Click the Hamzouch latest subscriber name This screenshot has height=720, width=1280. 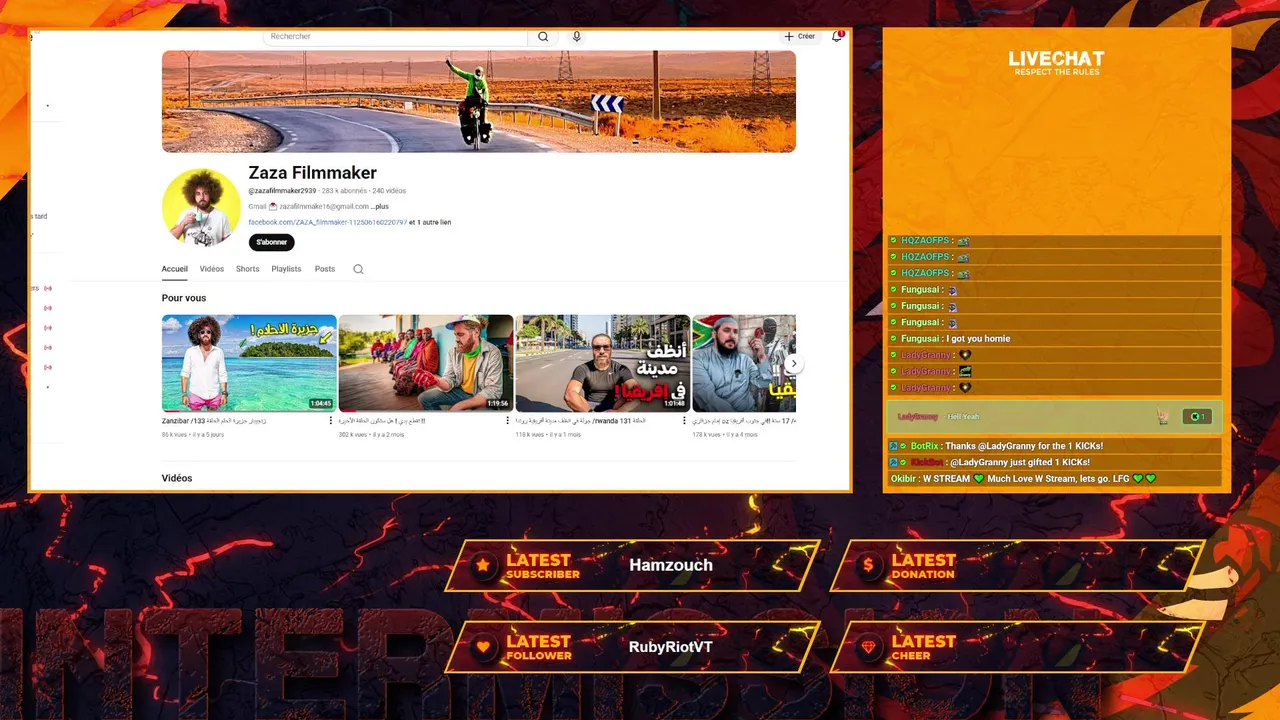[x=671, y=565]
